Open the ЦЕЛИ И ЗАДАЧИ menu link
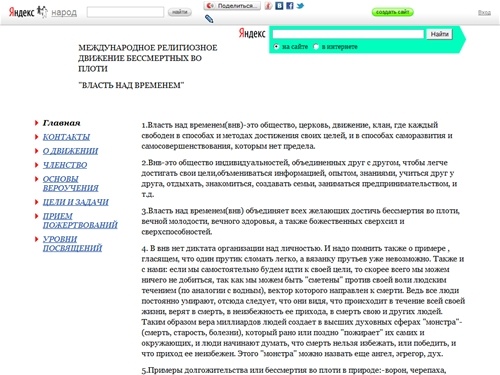The image size is (500, 375). tap(76, 202)
